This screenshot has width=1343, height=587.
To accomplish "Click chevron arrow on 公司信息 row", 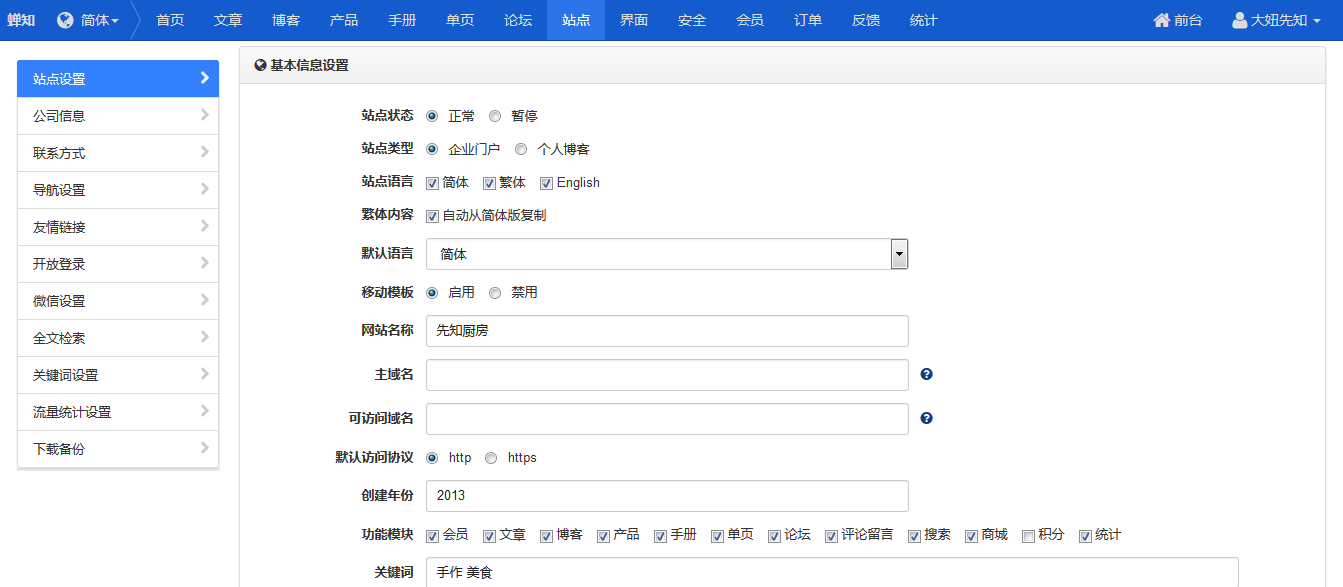I will coord(204,115).
